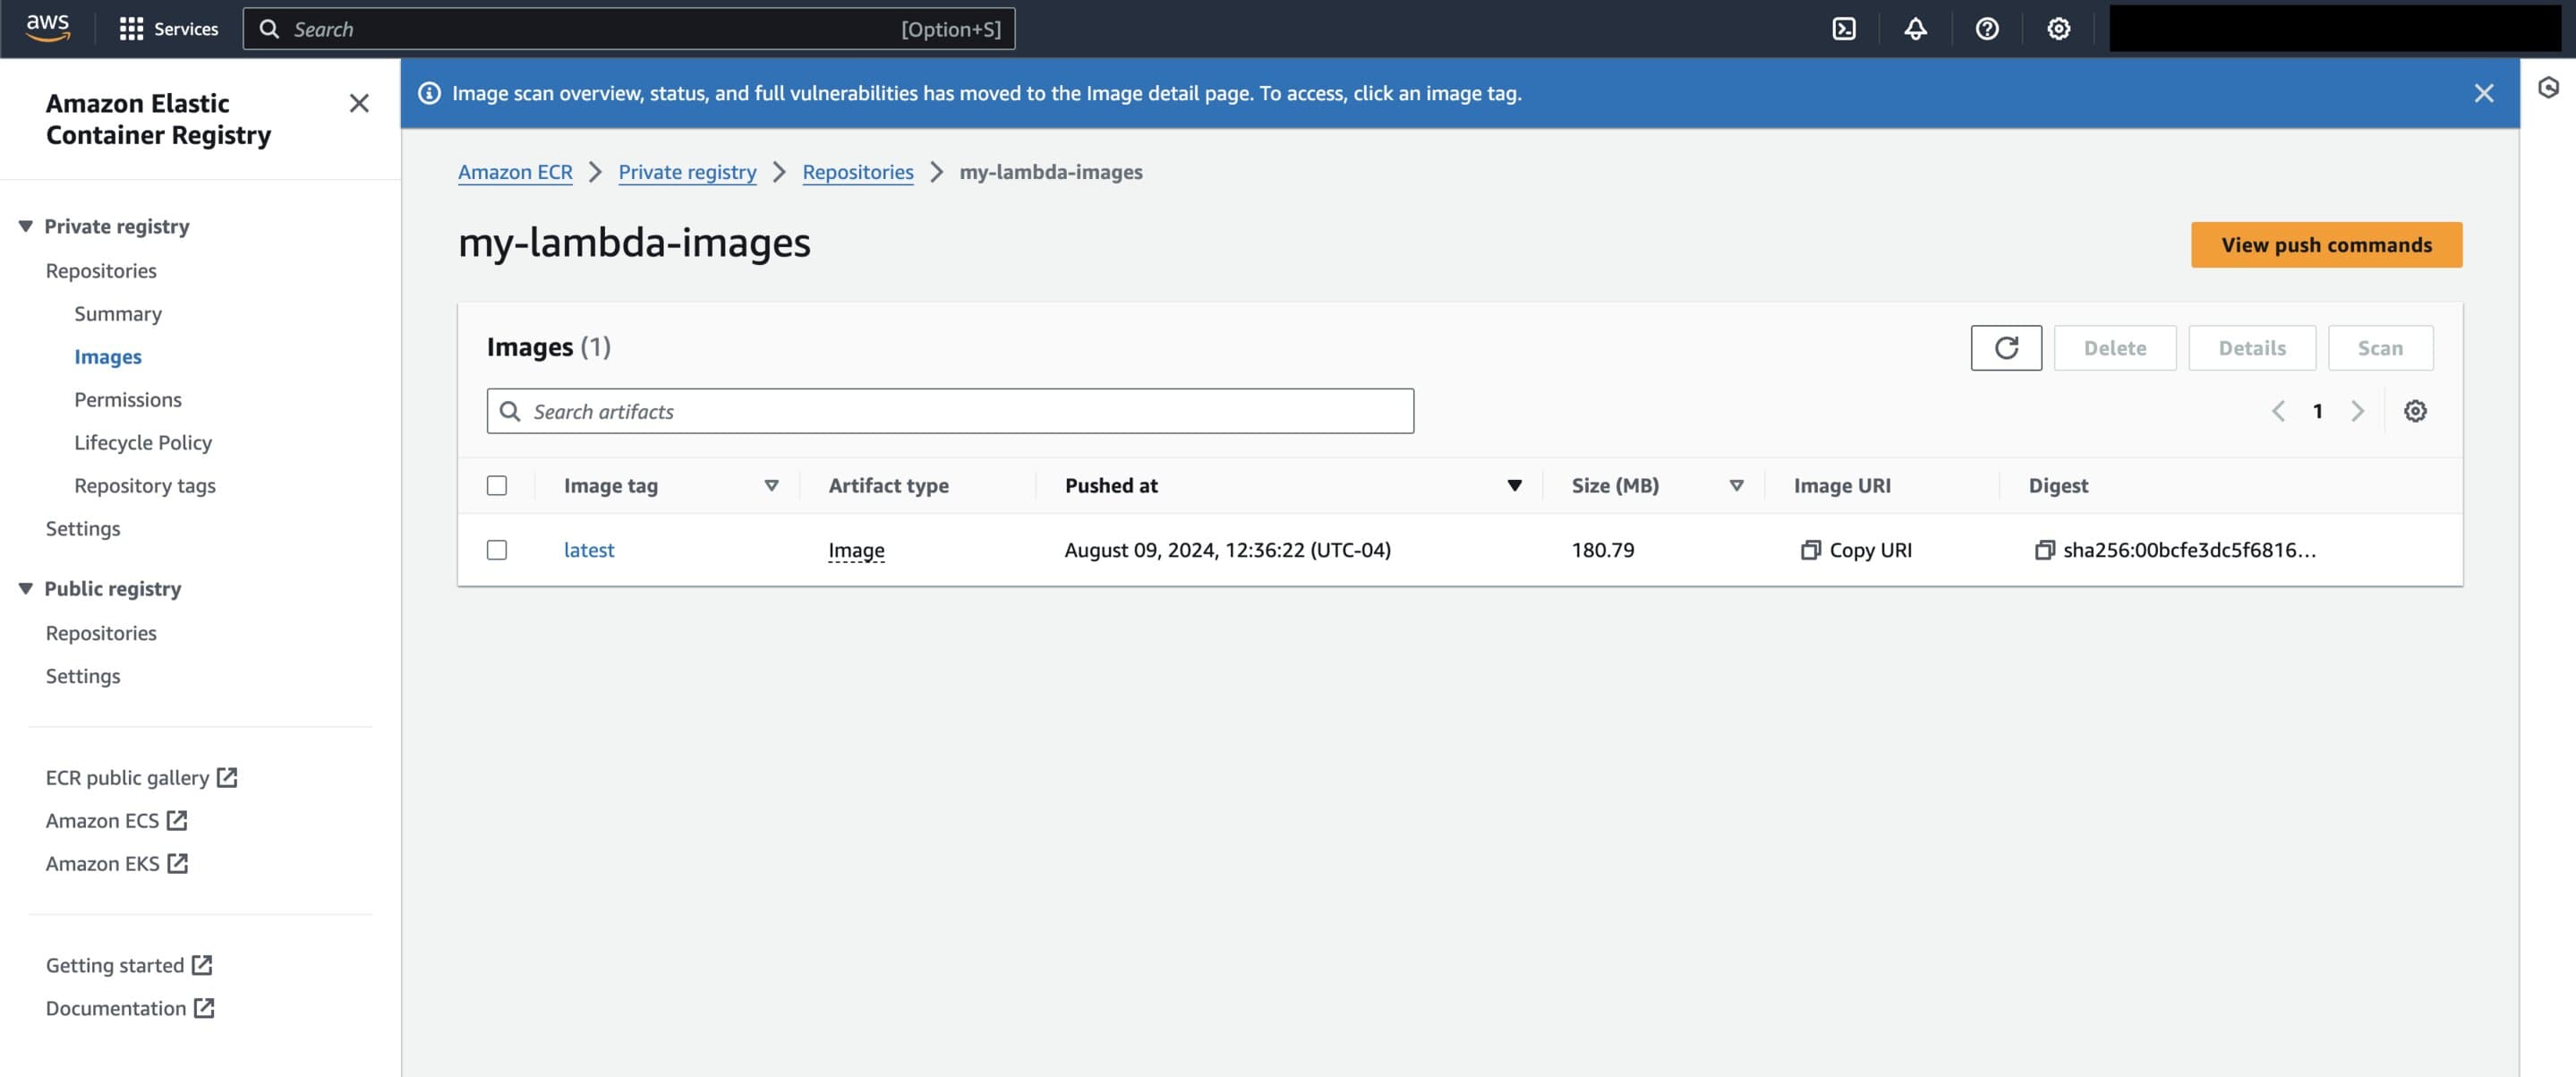Click the View push commands button
This screenshot has height=1077, width=2576.
[2326, 245]
